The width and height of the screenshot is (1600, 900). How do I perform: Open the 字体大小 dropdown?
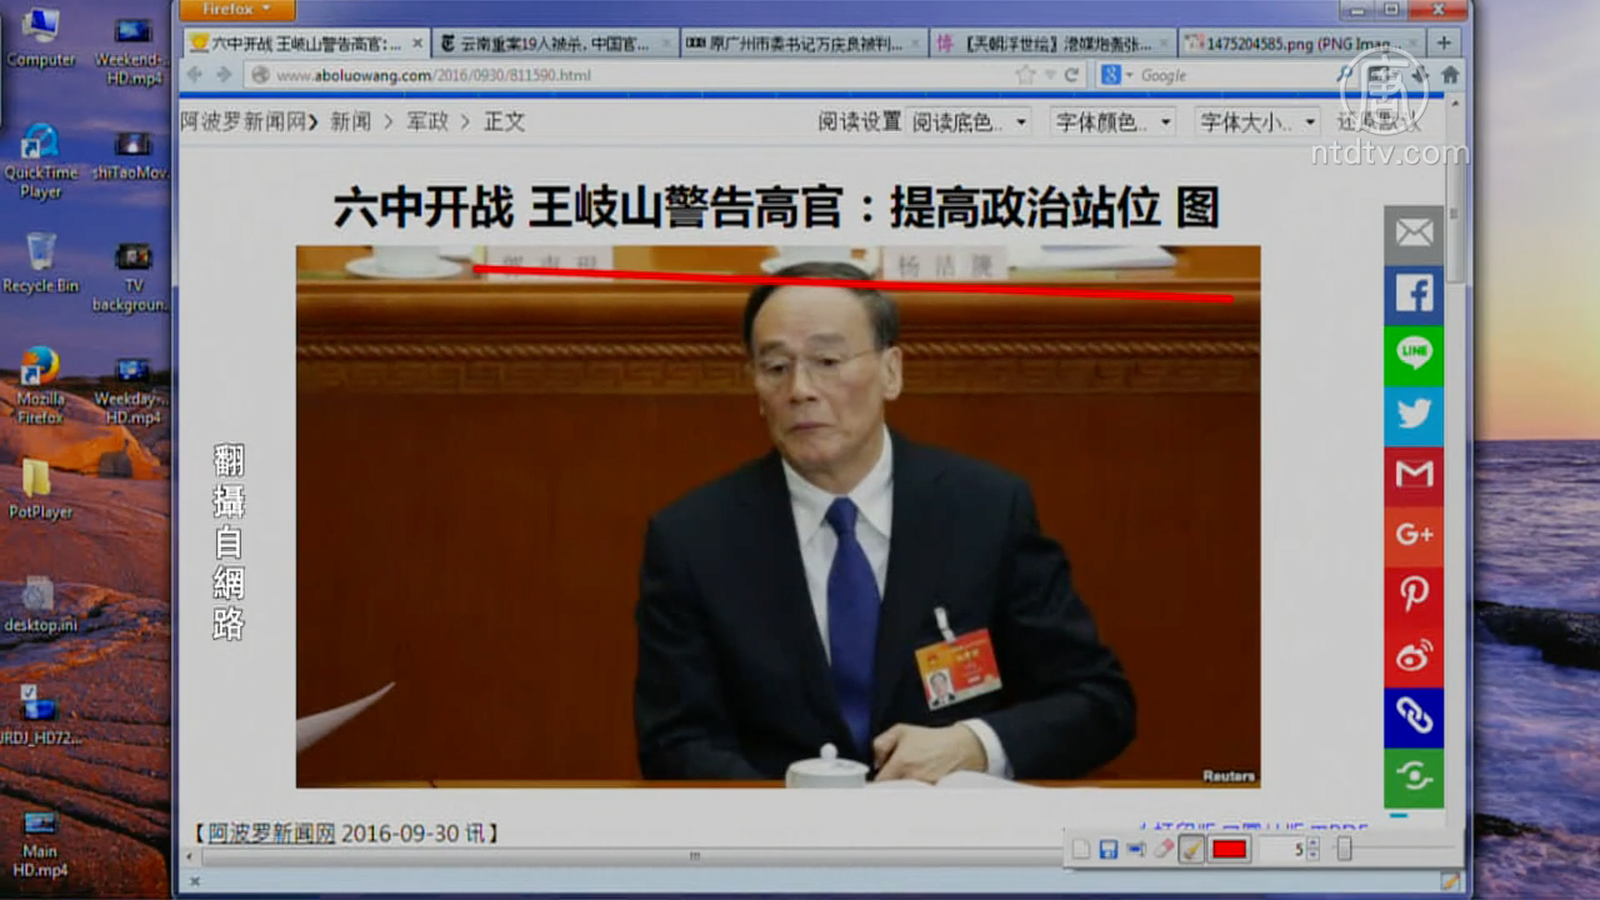point(1258,122)
